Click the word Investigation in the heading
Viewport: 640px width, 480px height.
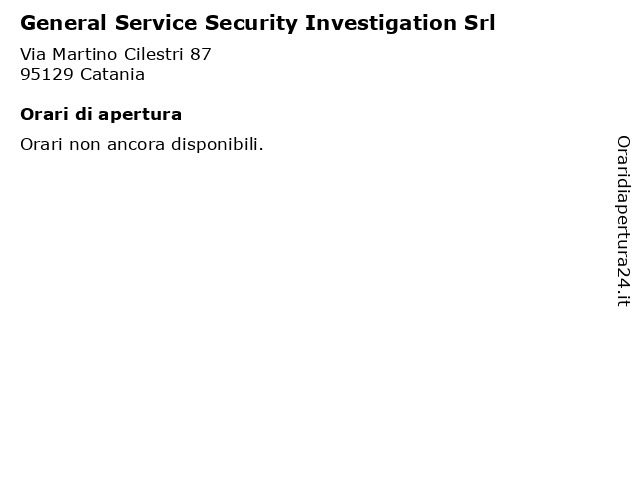point(380,24)
